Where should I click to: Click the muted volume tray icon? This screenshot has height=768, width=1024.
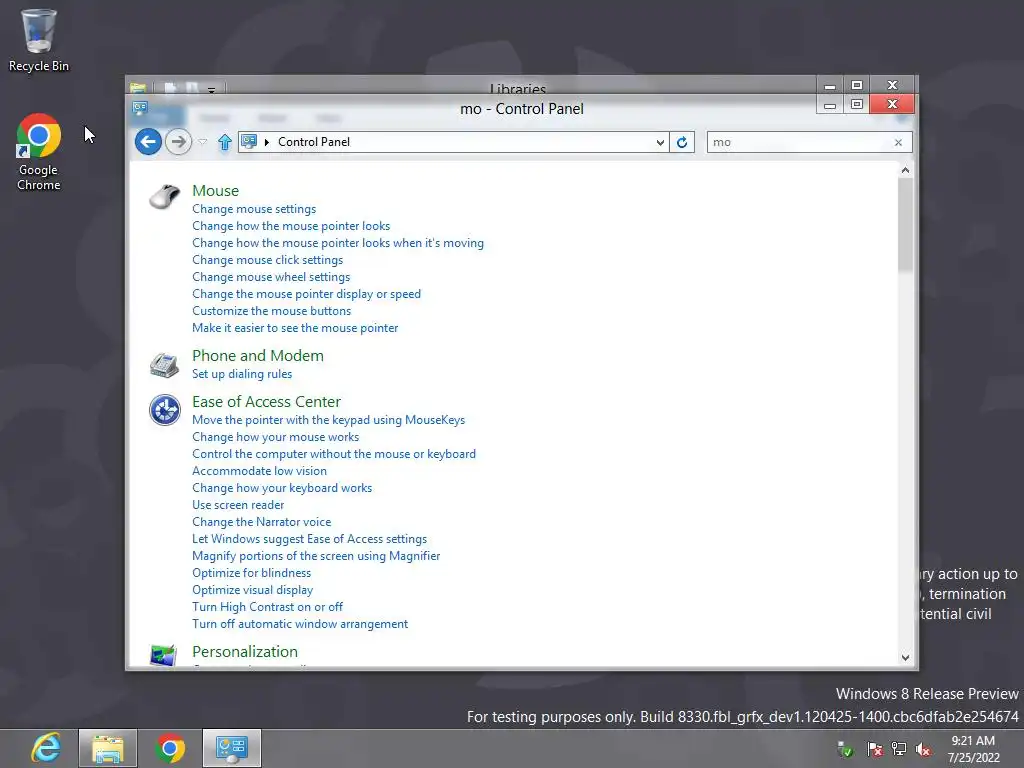(x=923, y=749)
